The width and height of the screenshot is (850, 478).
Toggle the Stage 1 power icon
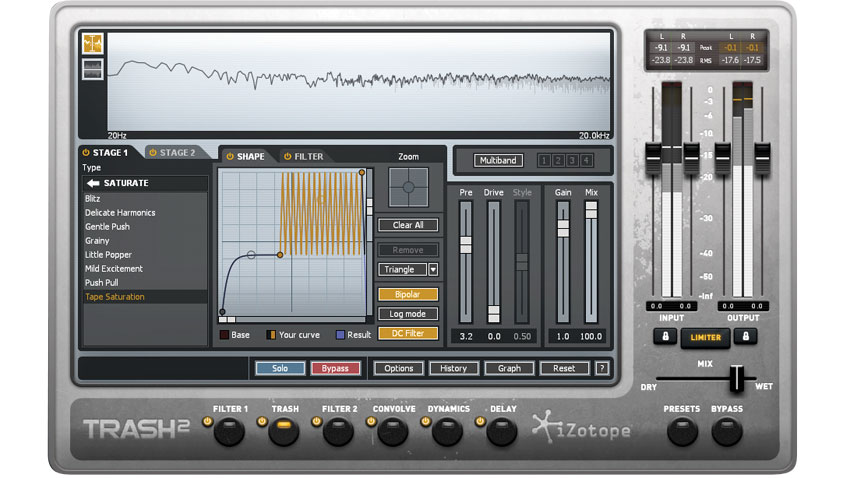pos(86,153)
